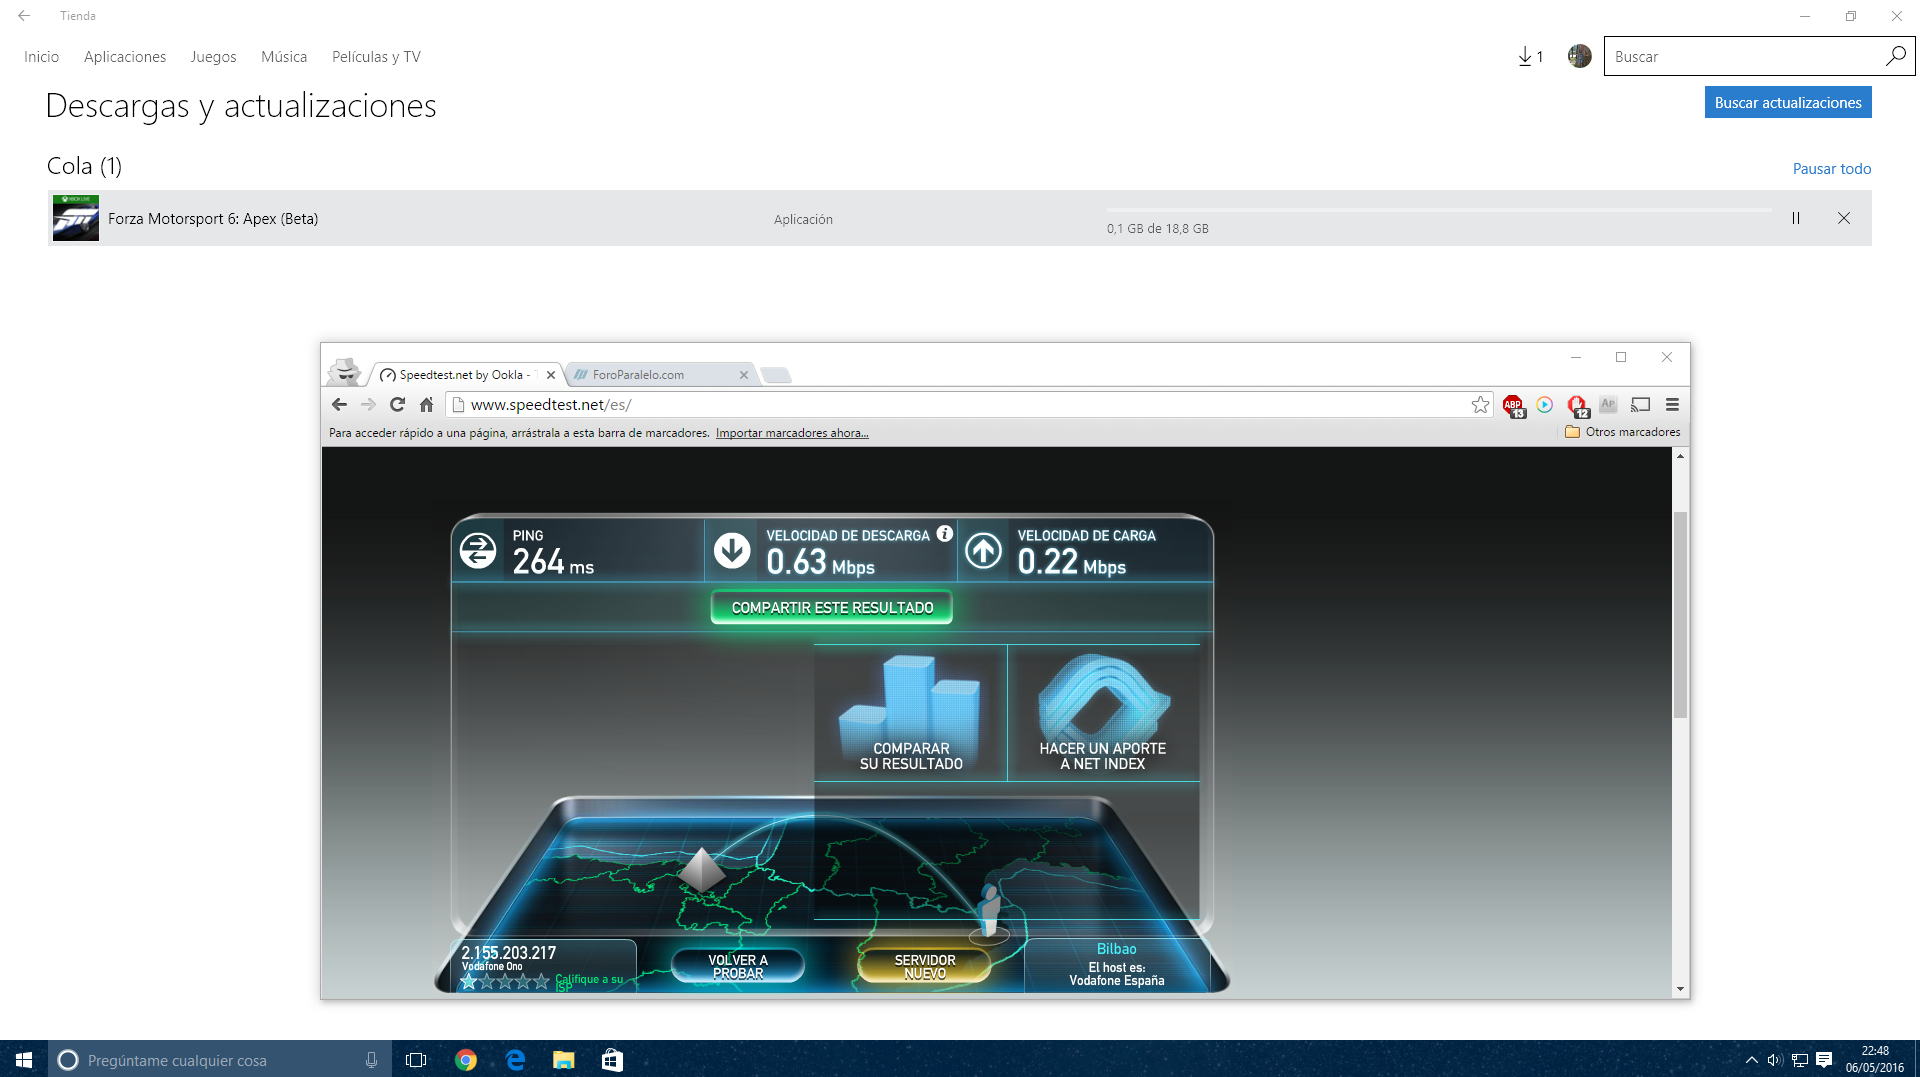Open the Adblock Plus extension icon
This screenshot has height=1077, width=1920.
(x=1514, y=405)
